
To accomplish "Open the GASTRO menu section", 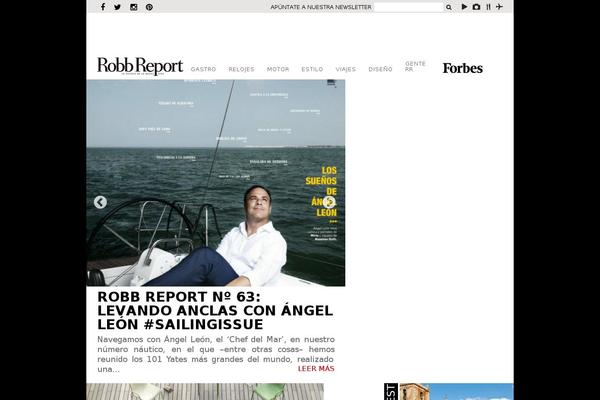I will pos(204,69).
